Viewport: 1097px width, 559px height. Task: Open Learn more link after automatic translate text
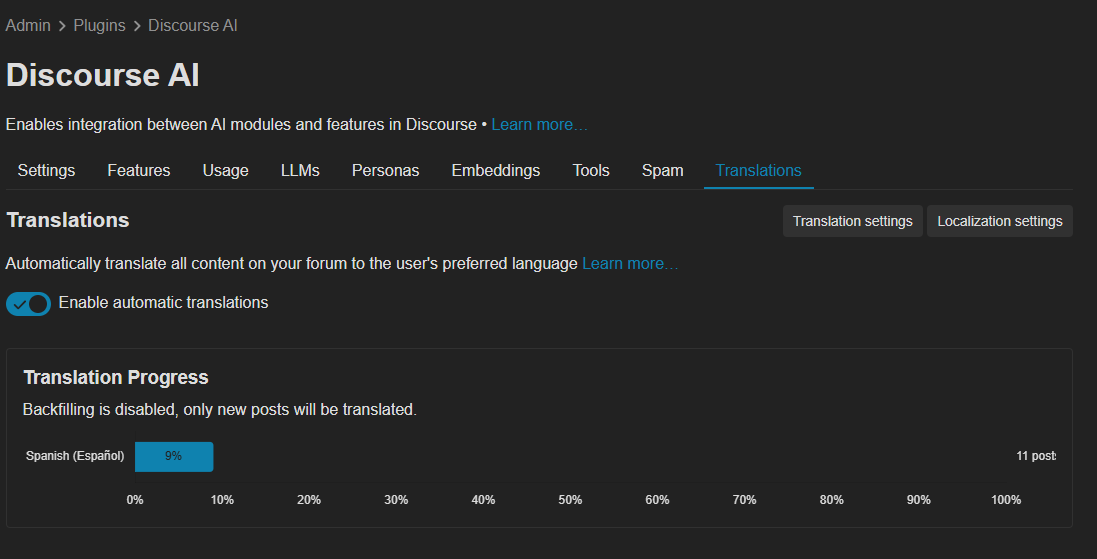(x=630, y=264)
